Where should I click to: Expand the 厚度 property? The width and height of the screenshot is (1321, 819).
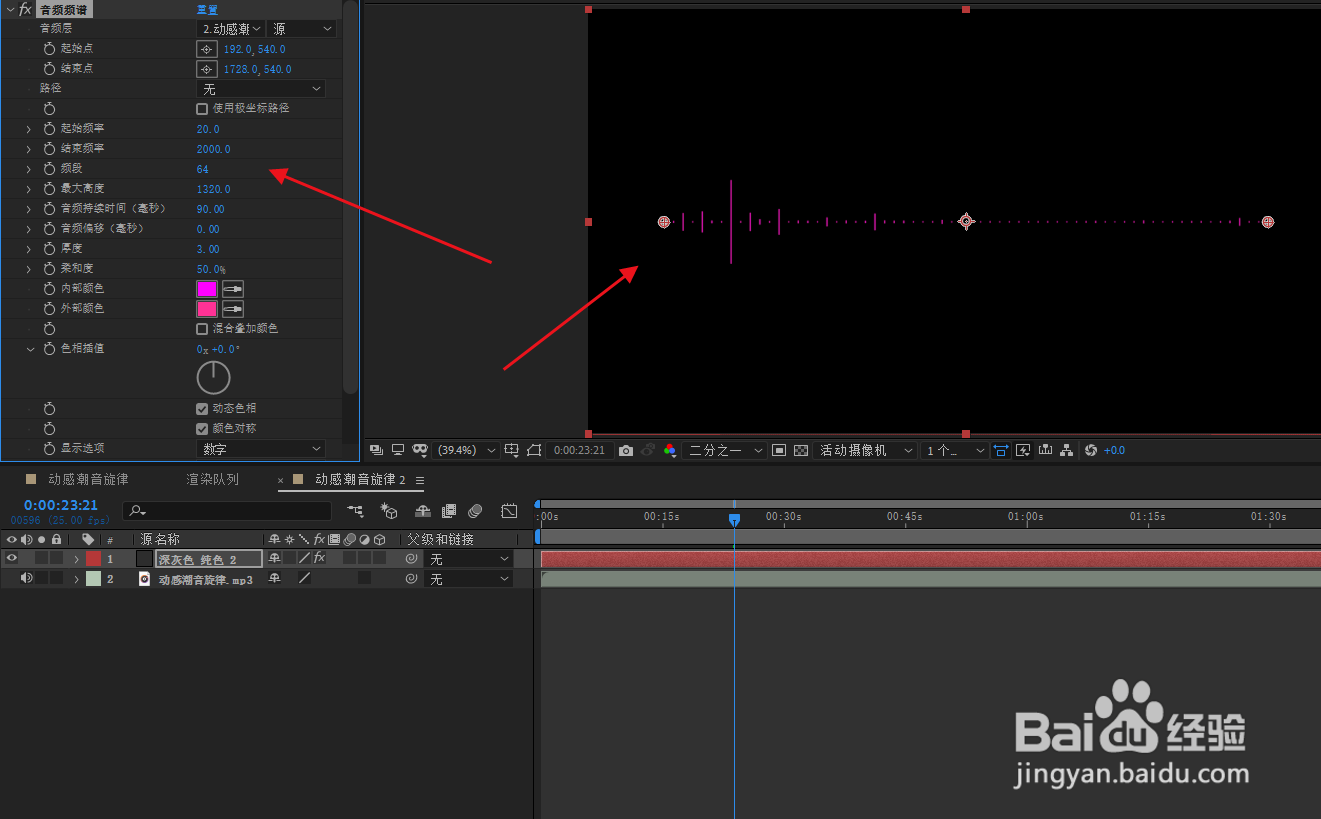[29, 249]
